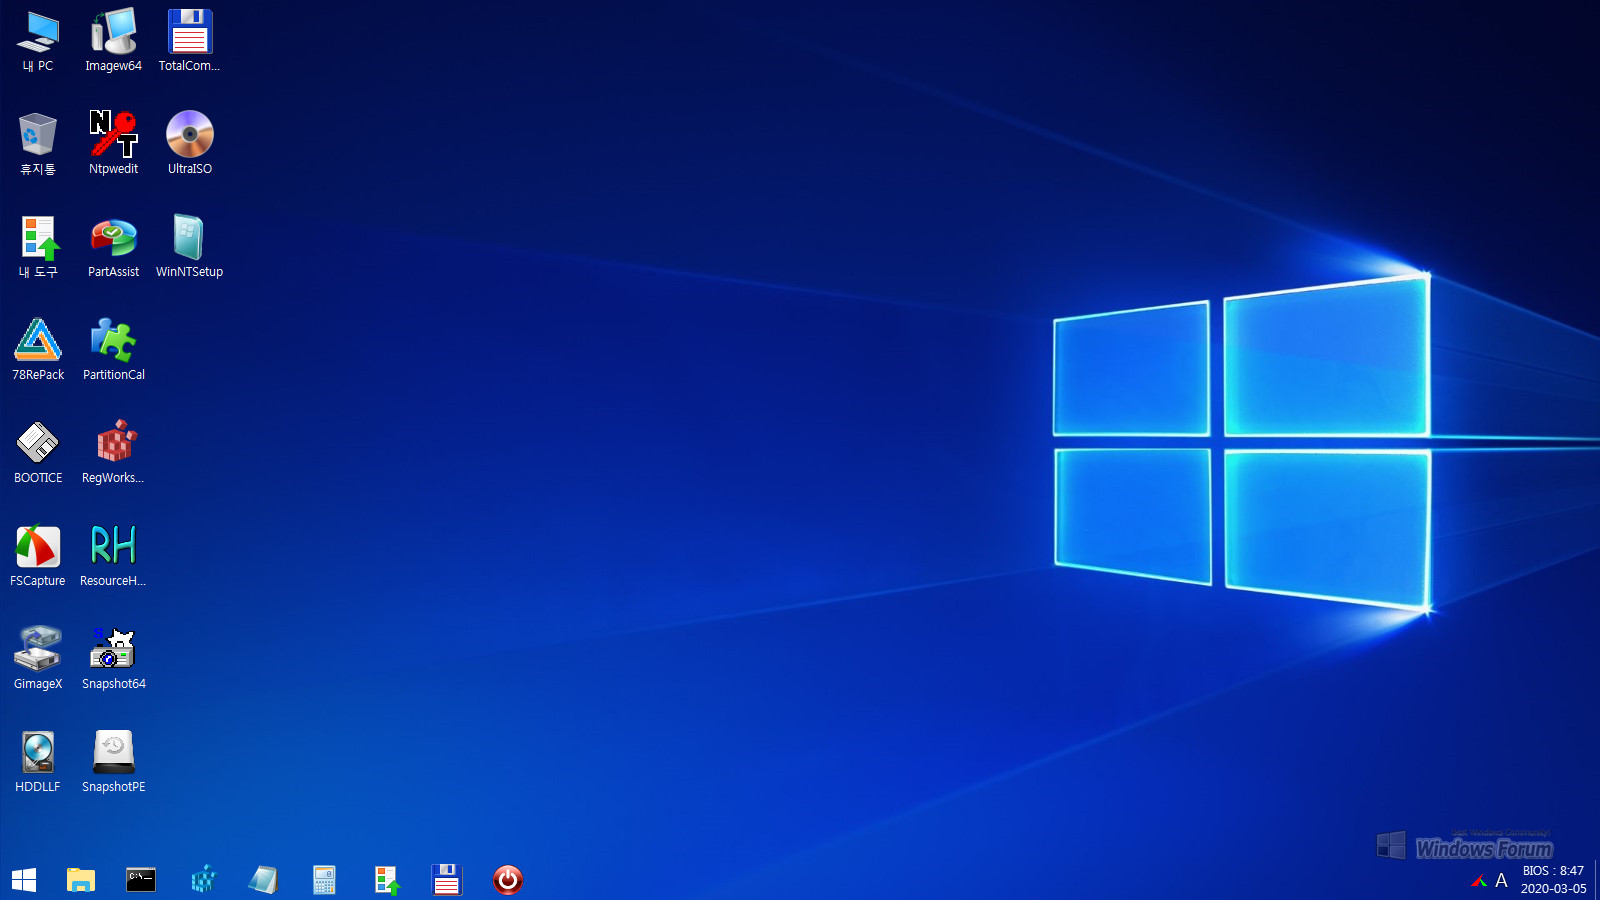Image resolution: width=1600 pixels, height=900 pixels.
Task: Click the red power button in taskbar
Action: 508,880
